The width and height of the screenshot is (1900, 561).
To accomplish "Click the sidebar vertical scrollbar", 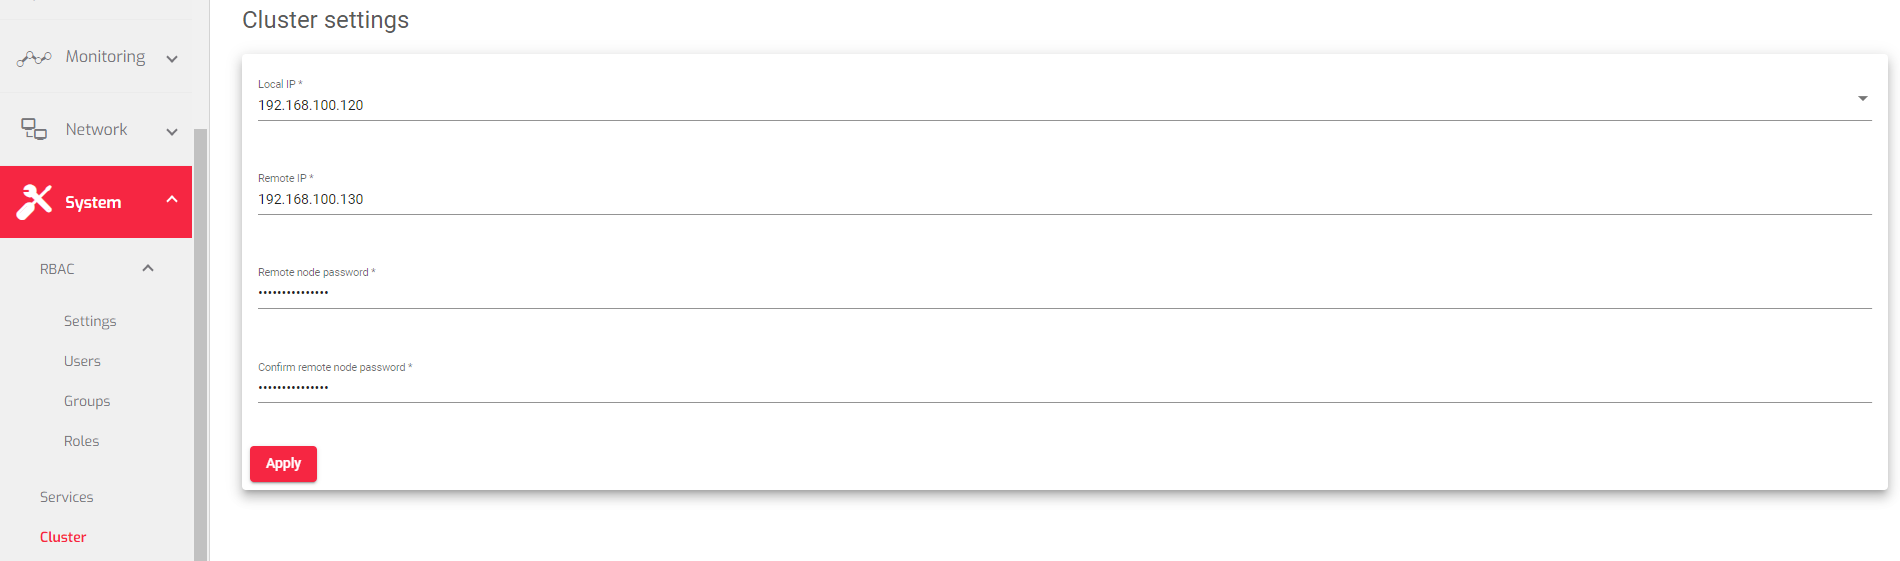I will 201,344.
